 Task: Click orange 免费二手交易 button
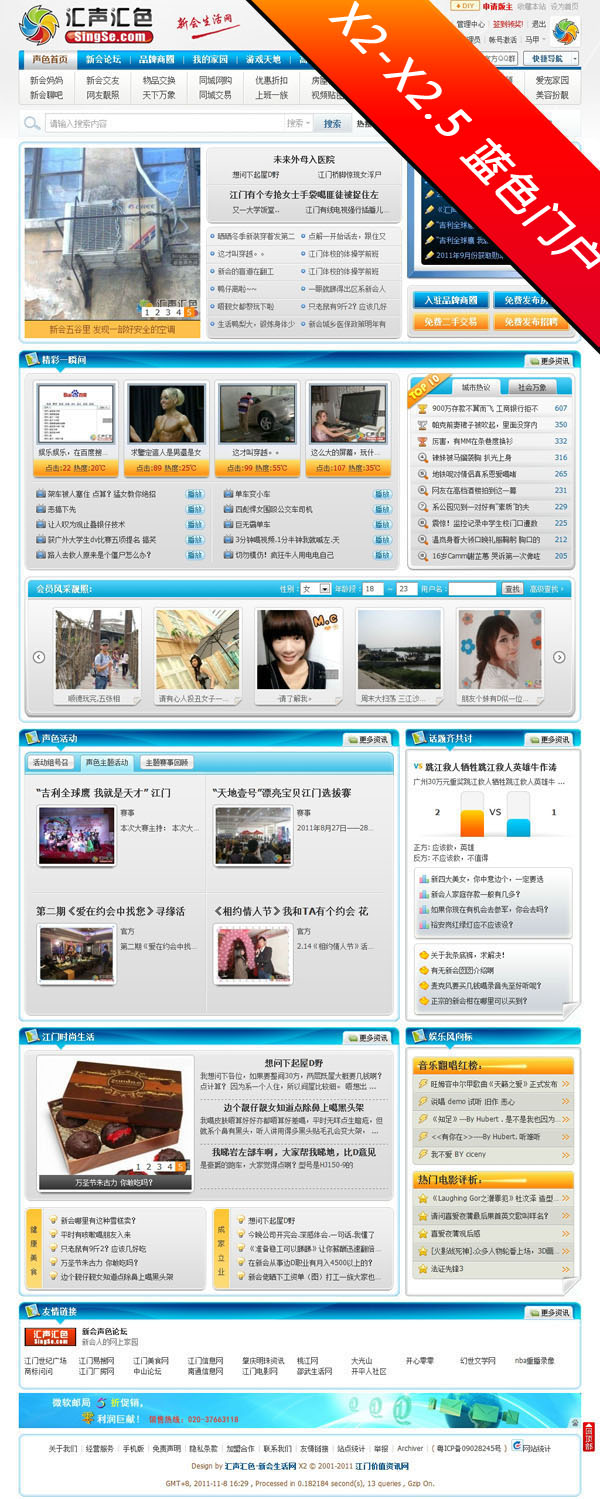[x=450, y=322]
